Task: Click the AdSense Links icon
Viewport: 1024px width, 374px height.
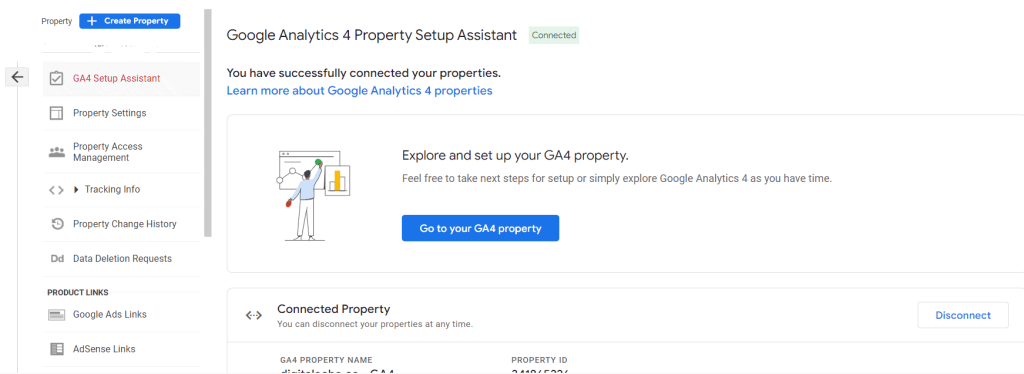Action: [57, 349]
